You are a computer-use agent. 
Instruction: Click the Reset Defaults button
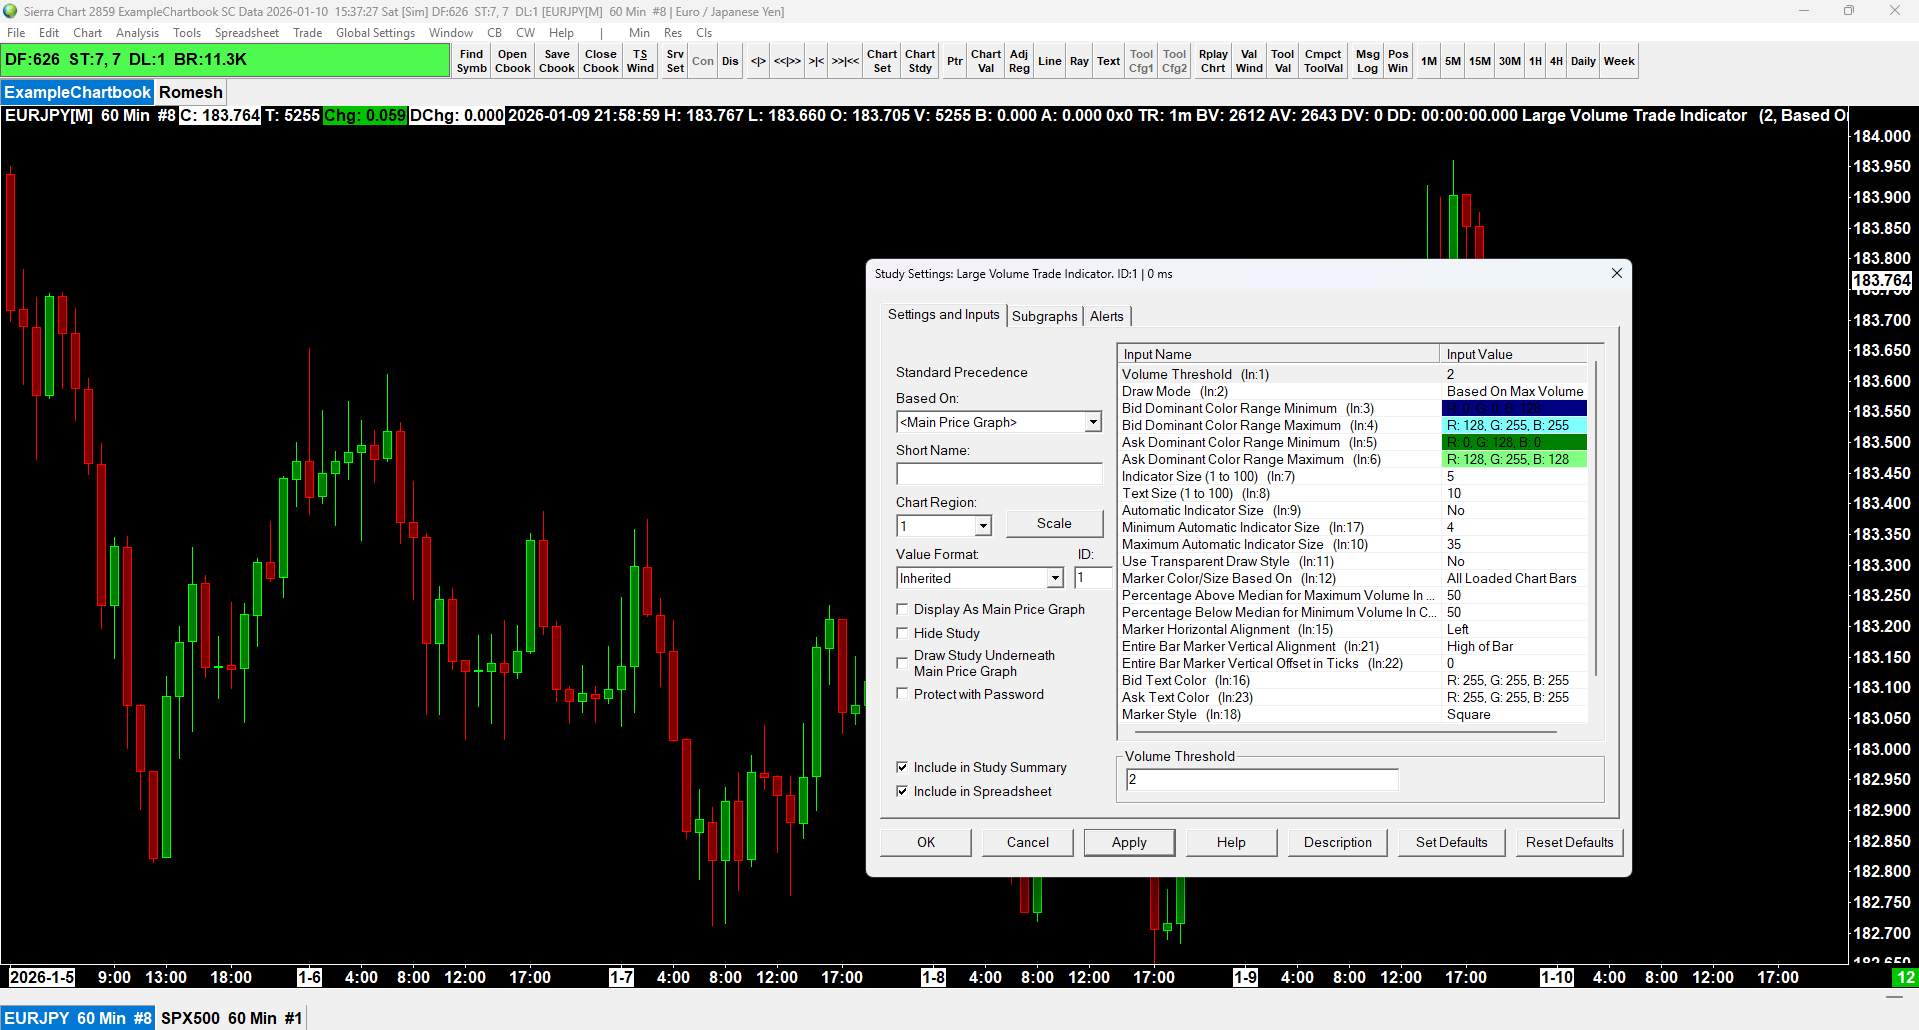(1570, 842)
